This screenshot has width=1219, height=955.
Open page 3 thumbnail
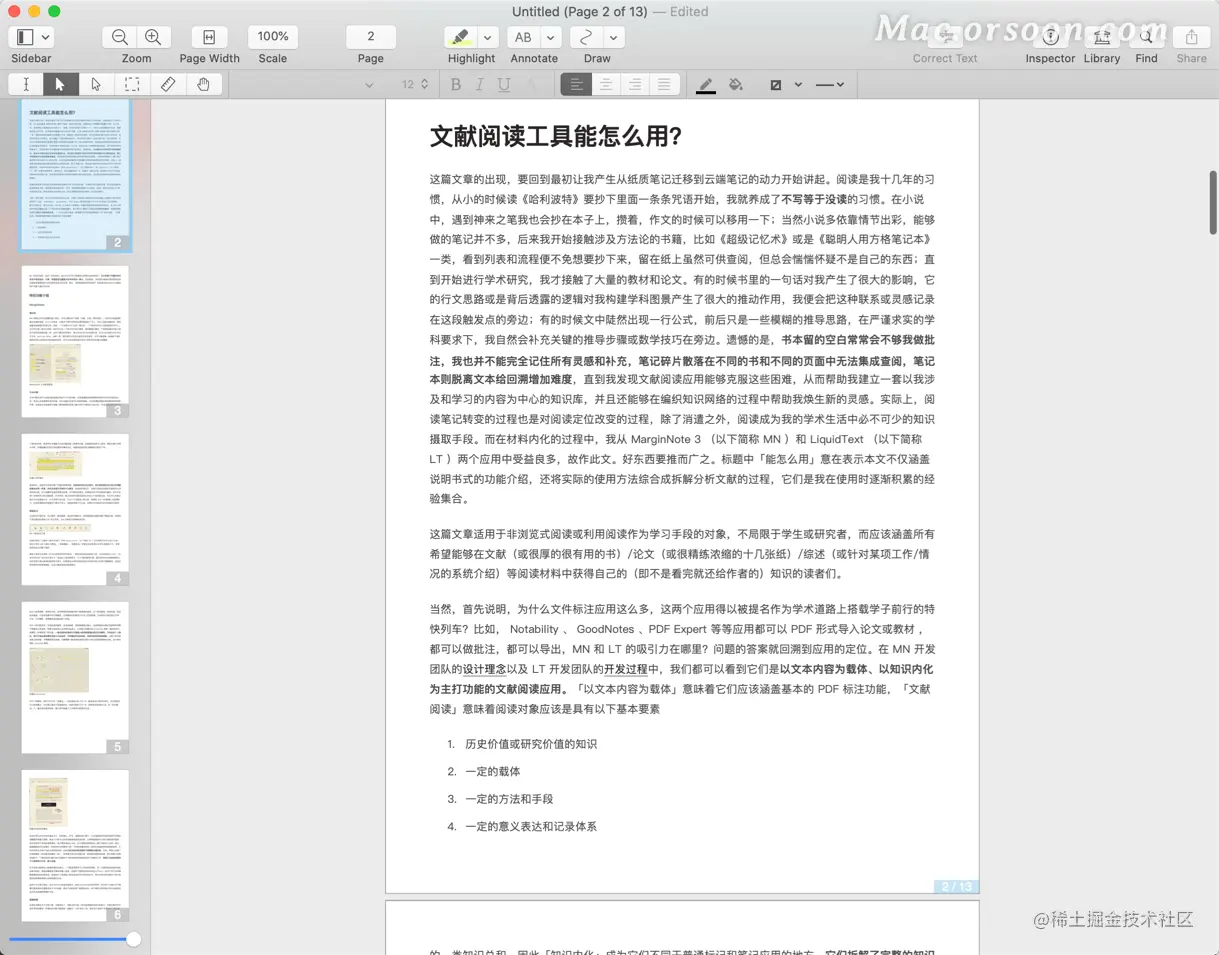click(x=76, y=342)
